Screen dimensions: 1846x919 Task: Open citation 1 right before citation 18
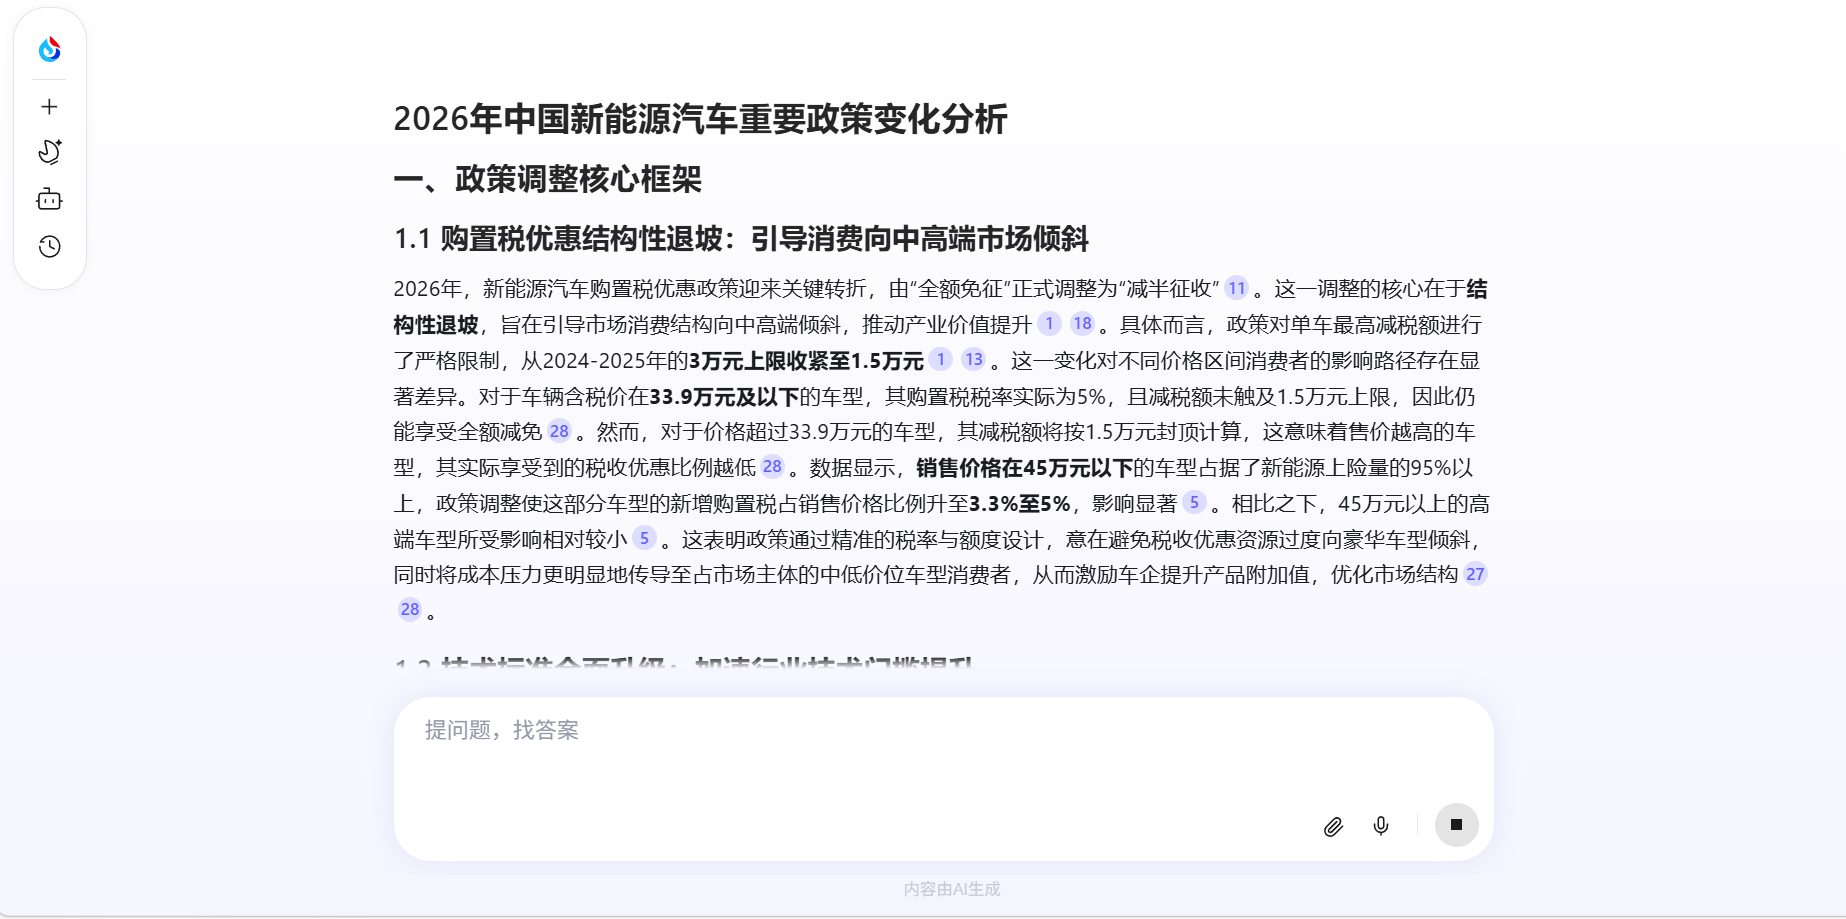(x=1049, y=324)
